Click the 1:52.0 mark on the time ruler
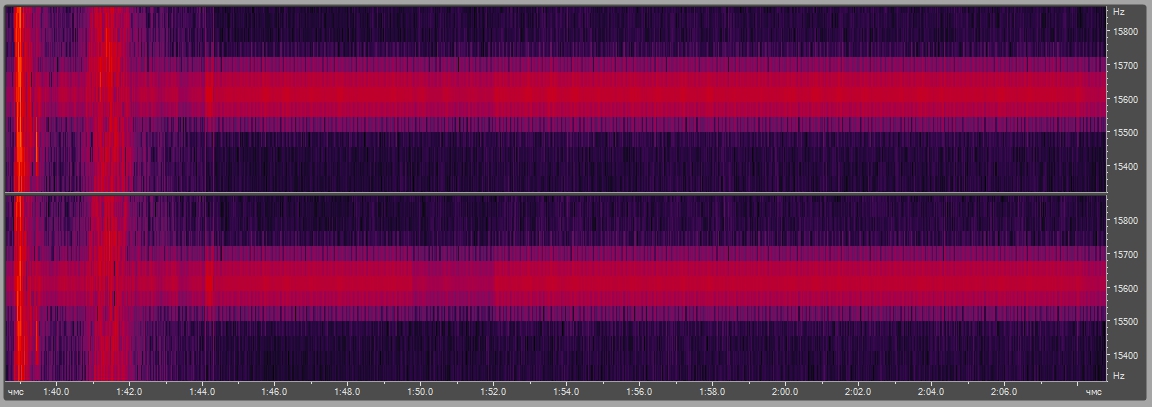Viewport: 1152px width, 407px height. click(x=493, y=392)
